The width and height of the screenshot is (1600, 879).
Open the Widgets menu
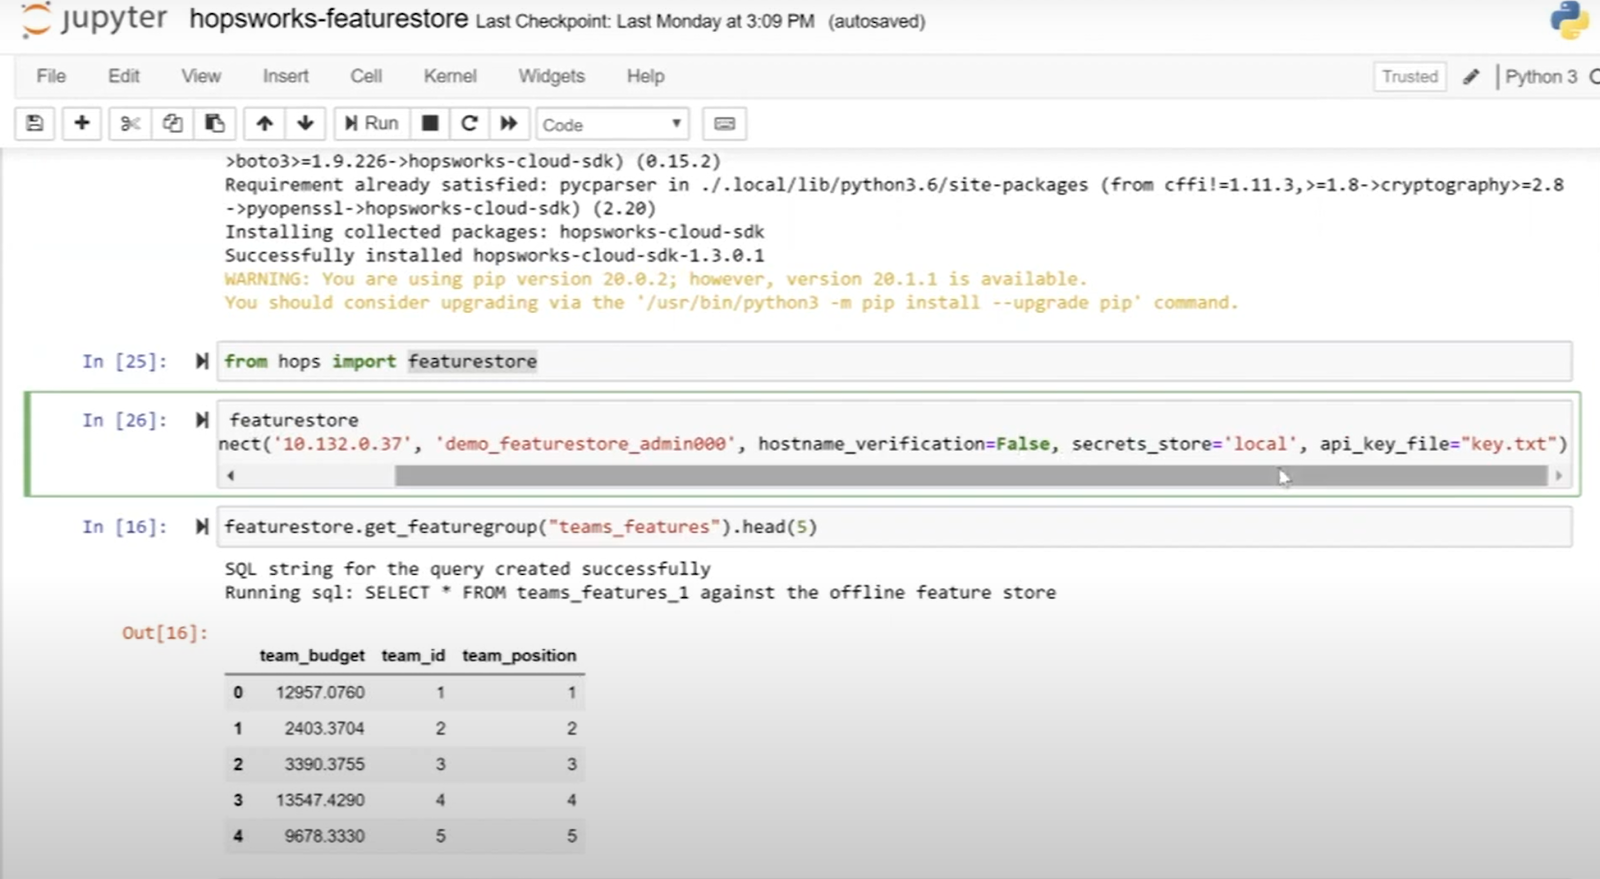coord(551,76)
